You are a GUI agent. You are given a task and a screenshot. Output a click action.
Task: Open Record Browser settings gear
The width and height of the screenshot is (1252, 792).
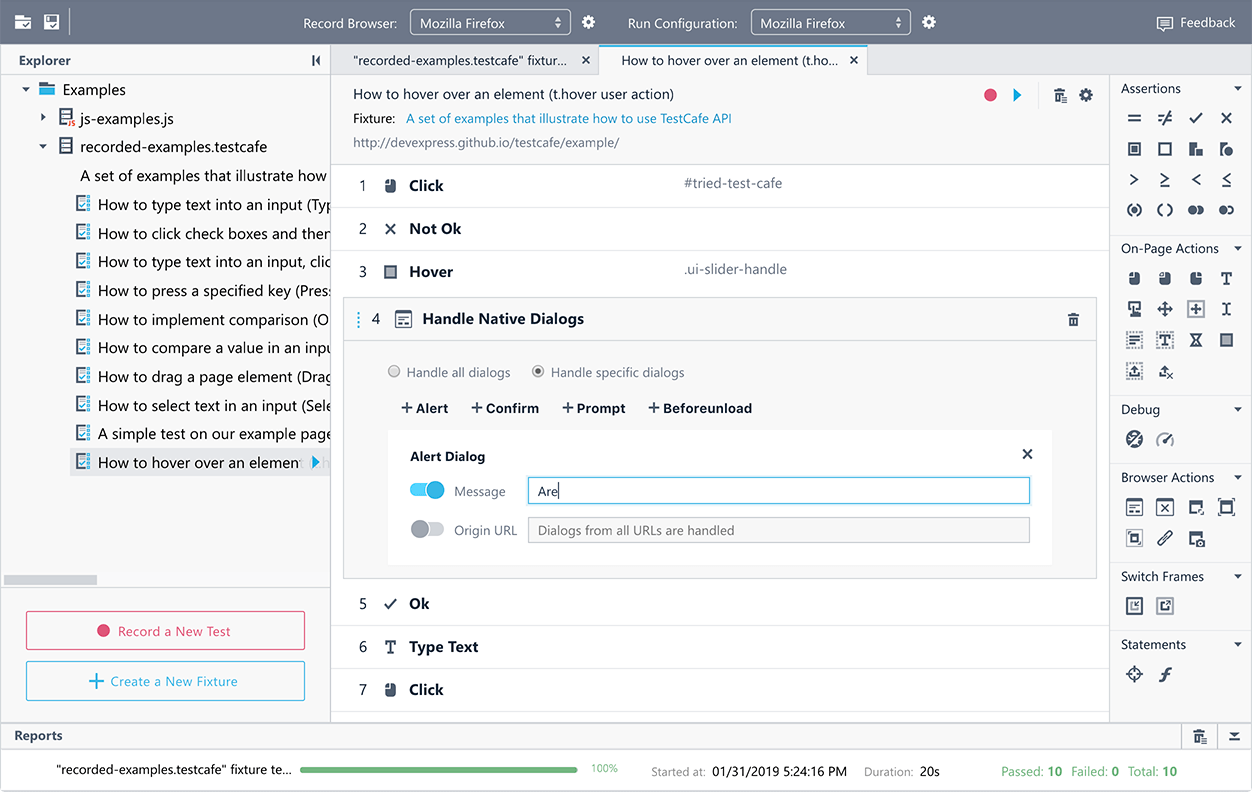coord(588,22)
